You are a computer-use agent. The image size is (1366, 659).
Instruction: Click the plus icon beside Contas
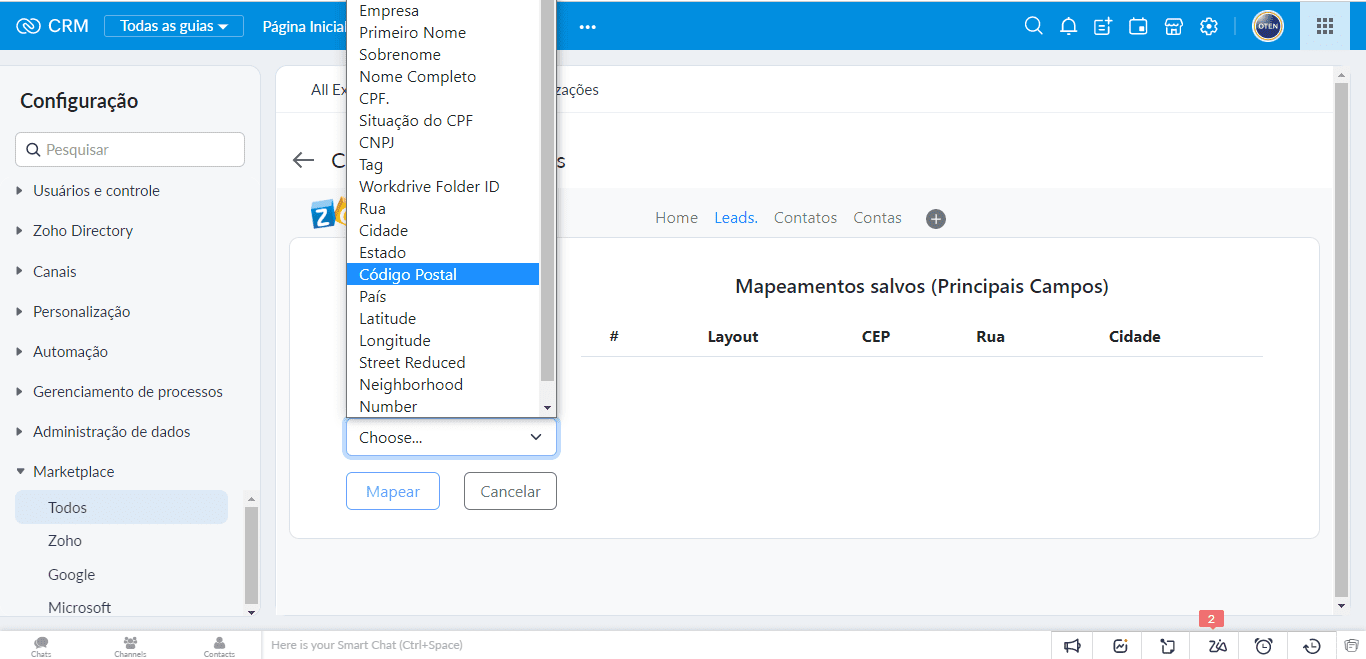(936, 219)
